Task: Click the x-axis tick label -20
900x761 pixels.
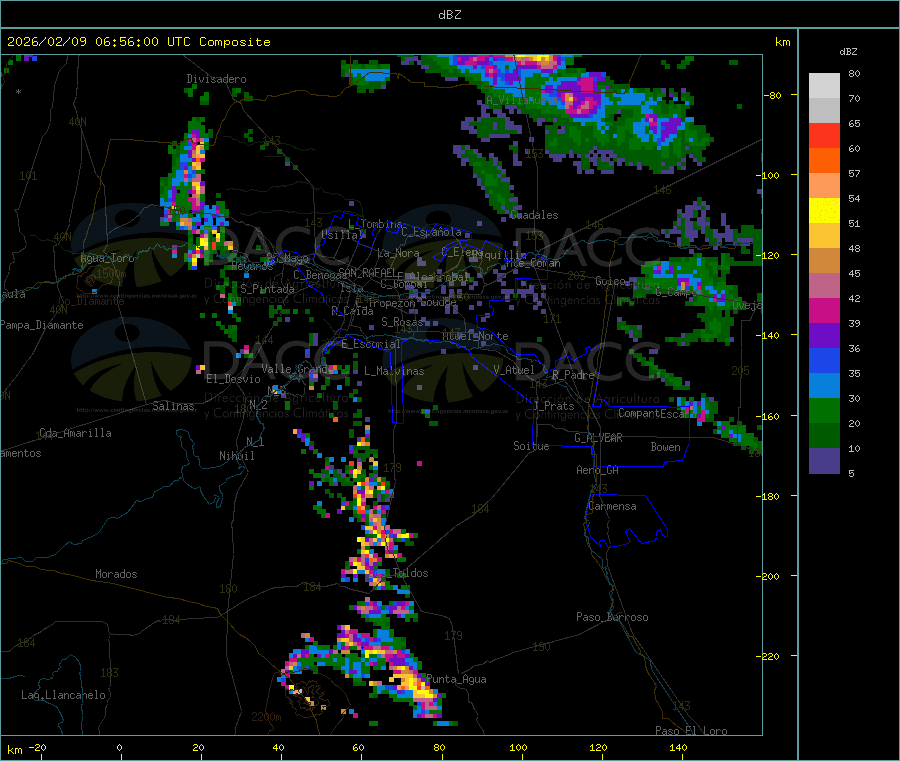Action: pos(38,747)
